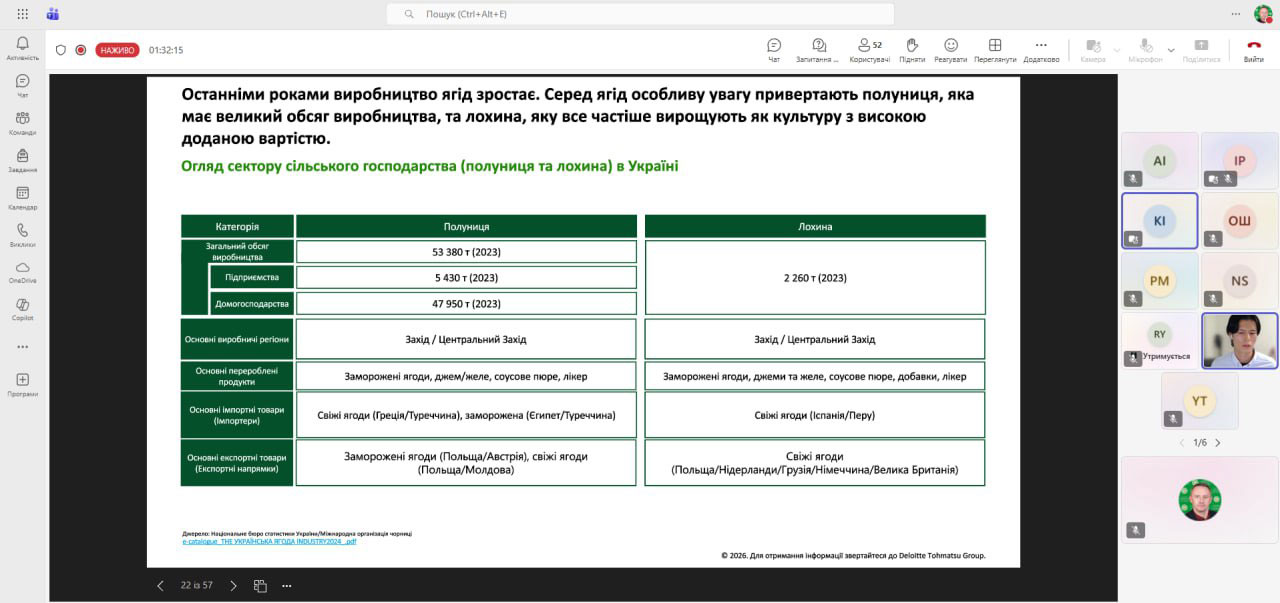The width and height of the screenshot is (1280, 603).
Task: Click the recording indicator icon
Action: tap(81, 50)
